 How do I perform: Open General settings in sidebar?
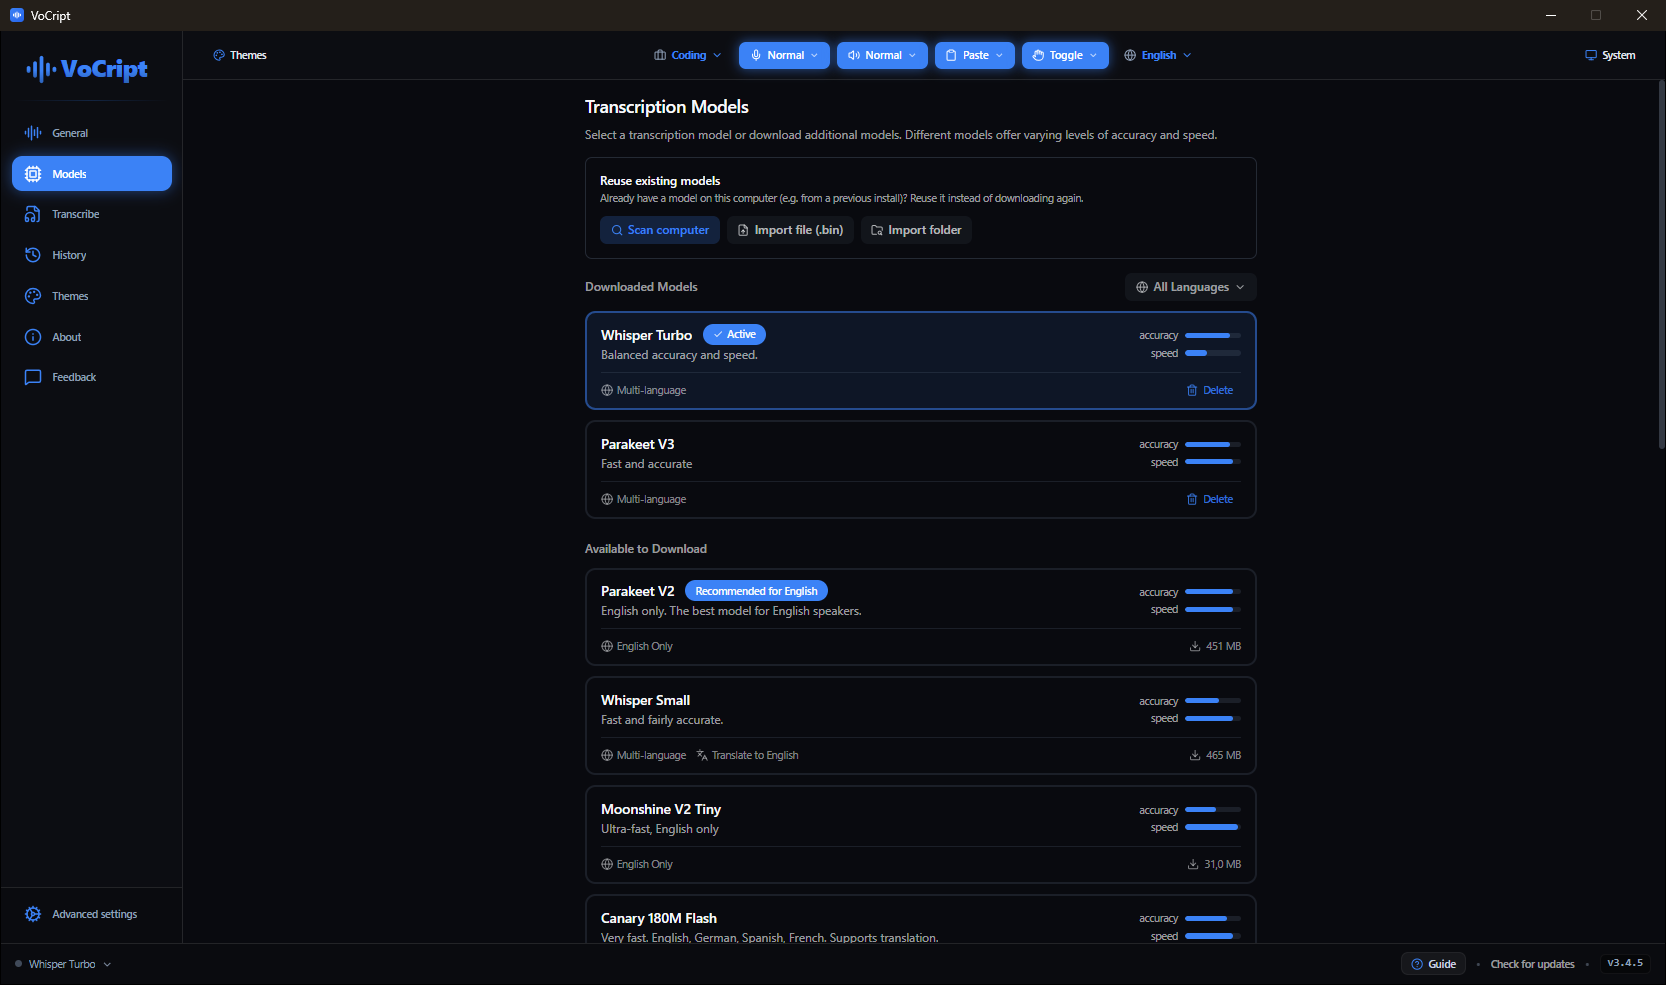[91, 133]
